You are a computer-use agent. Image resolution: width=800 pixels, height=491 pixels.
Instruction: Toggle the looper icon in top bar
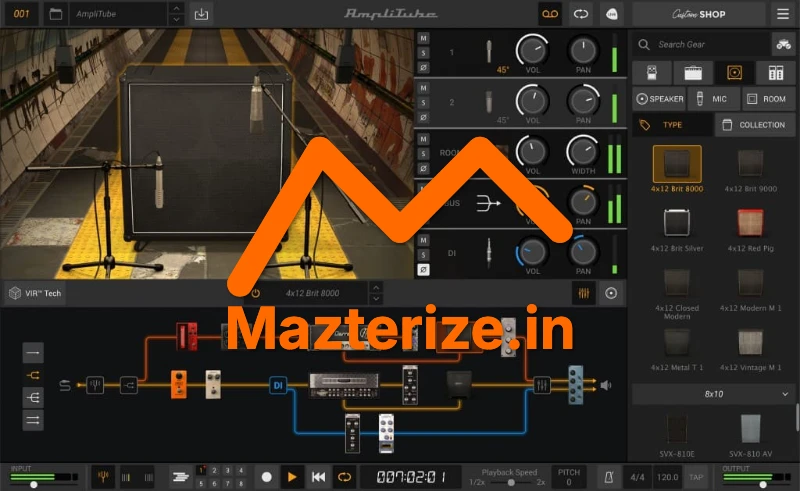click(581, 14)
